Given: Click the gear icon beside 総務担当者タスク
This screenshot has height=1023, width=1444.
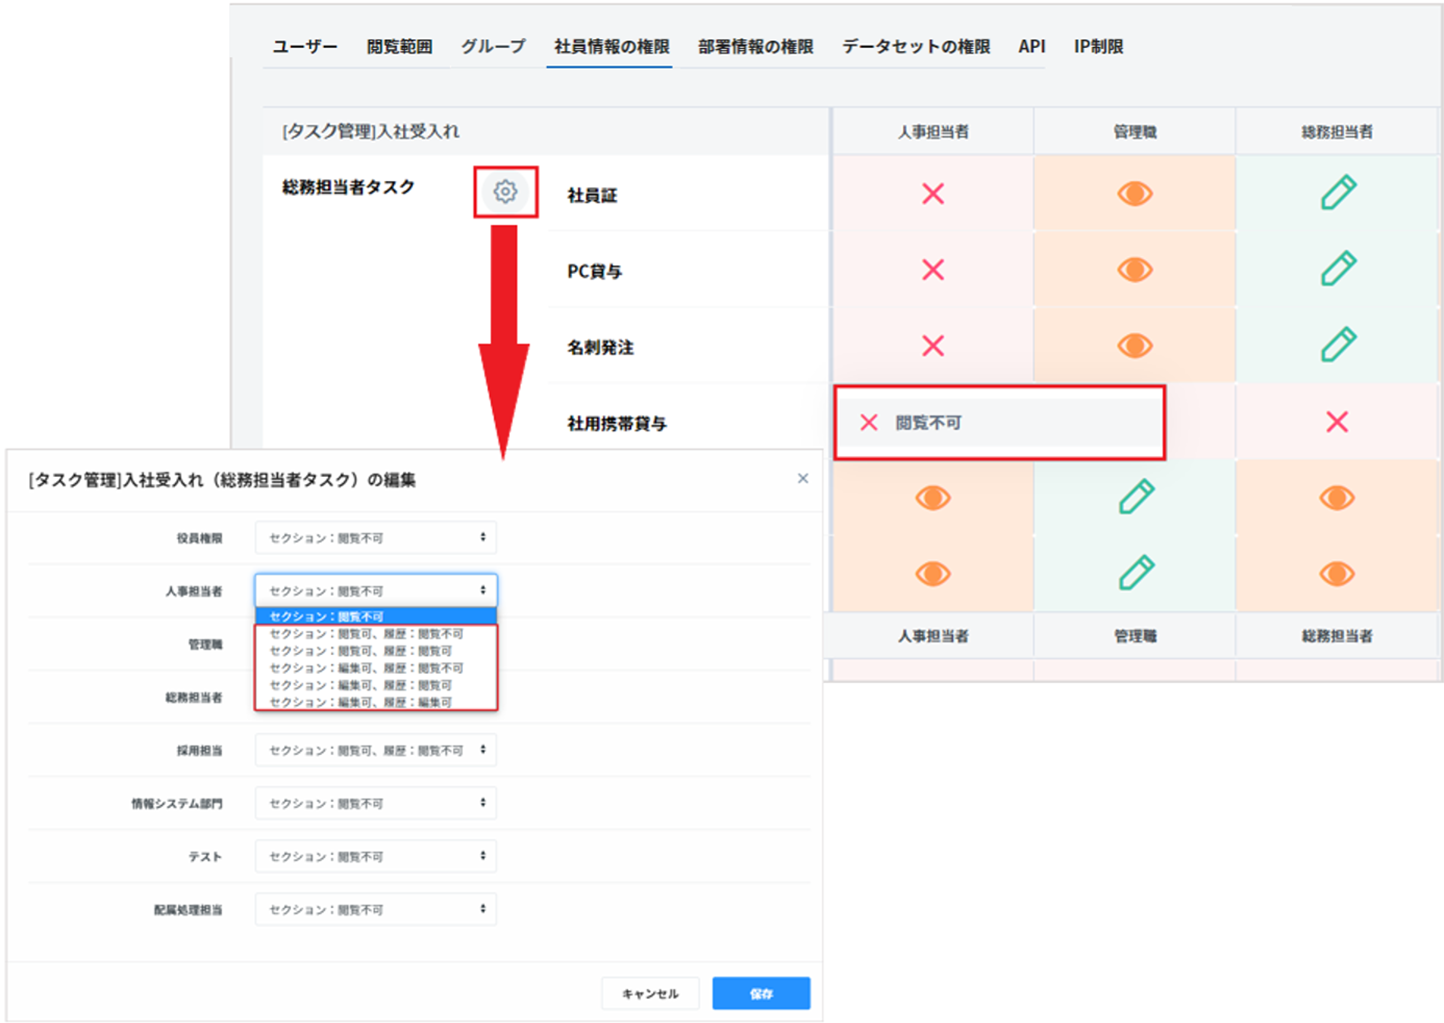Looking at the screenshot, I should click(x=505, y=191).
